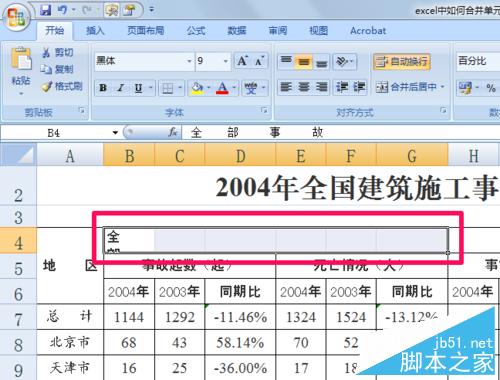Image resolution: width=500 pixels, height=380 pixels.
Task: Decrease indent icon
Action: 342,87
